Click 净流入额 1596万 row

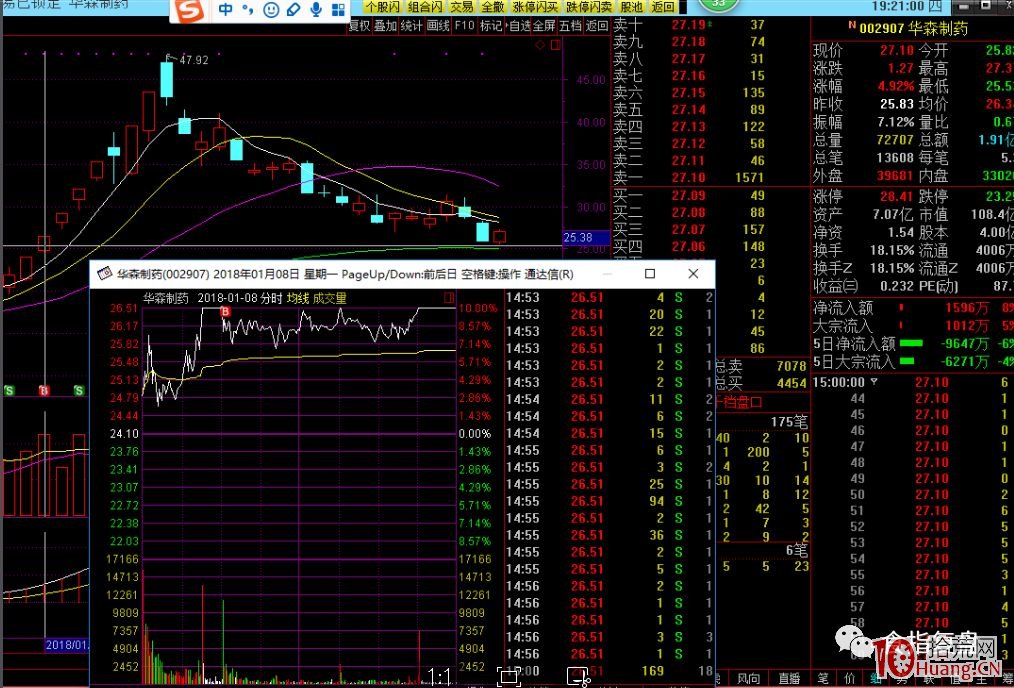tap(912, 308)
